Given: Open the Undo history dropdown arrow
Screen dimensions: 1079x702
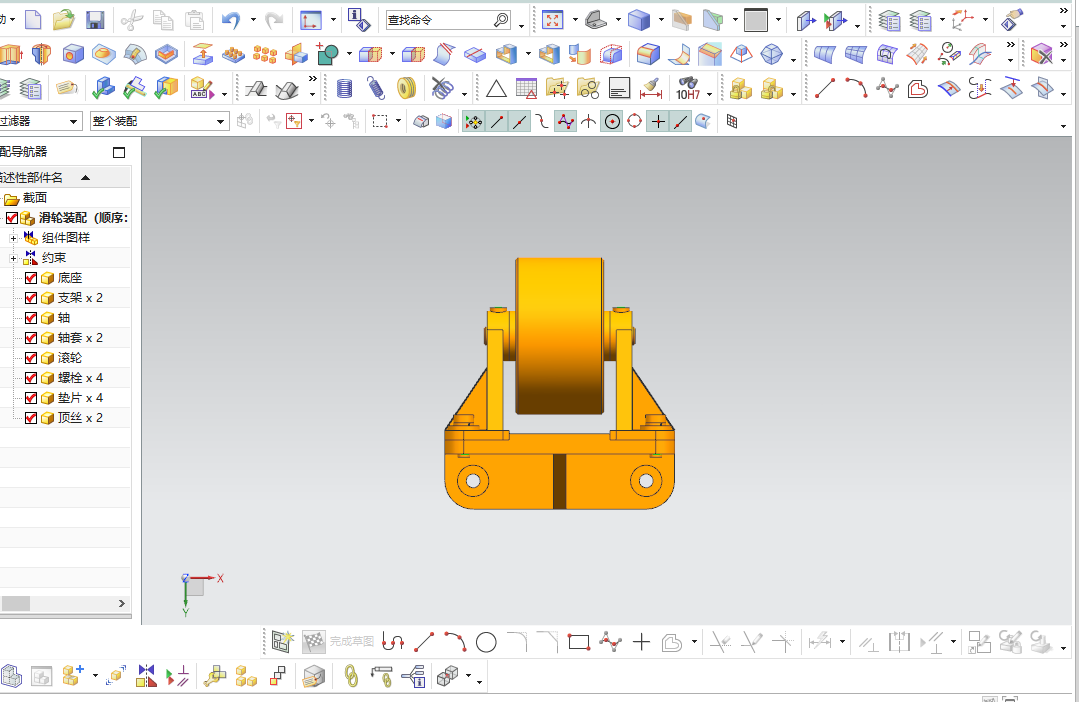Looking at the screenshot, I should coord(253,20).
